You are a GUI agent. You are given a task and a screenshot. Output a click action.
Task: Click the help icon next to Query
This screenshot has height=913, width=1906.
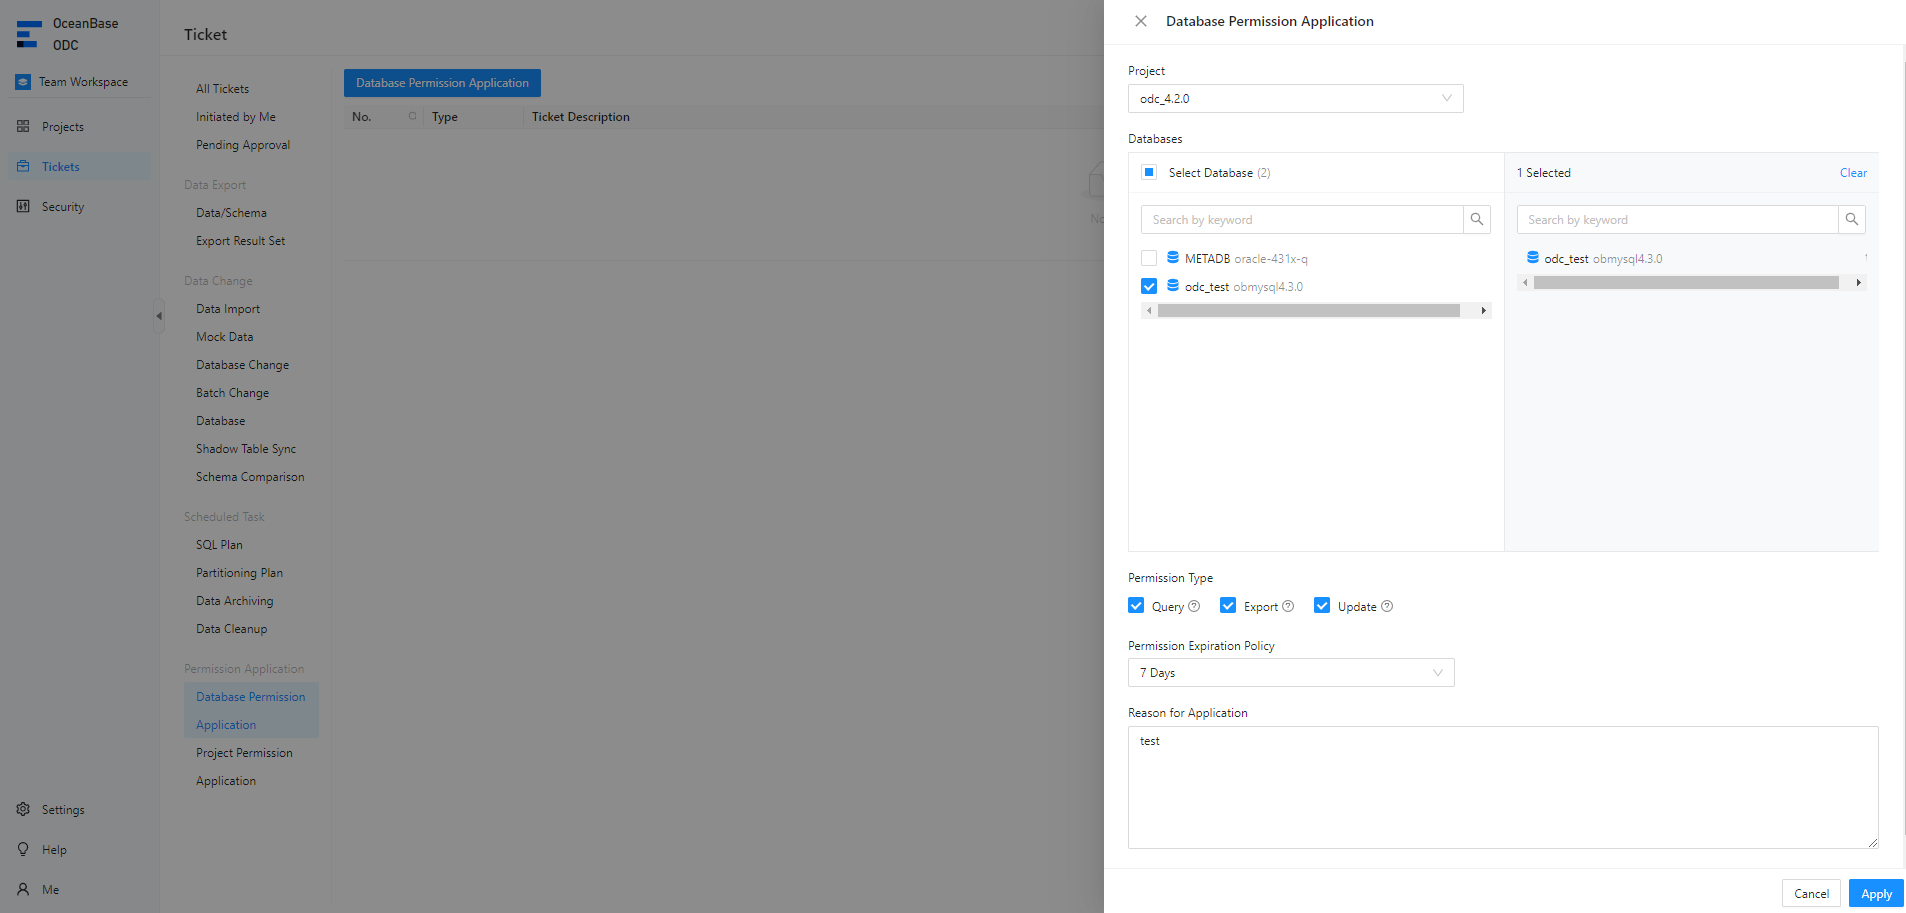1194,606
